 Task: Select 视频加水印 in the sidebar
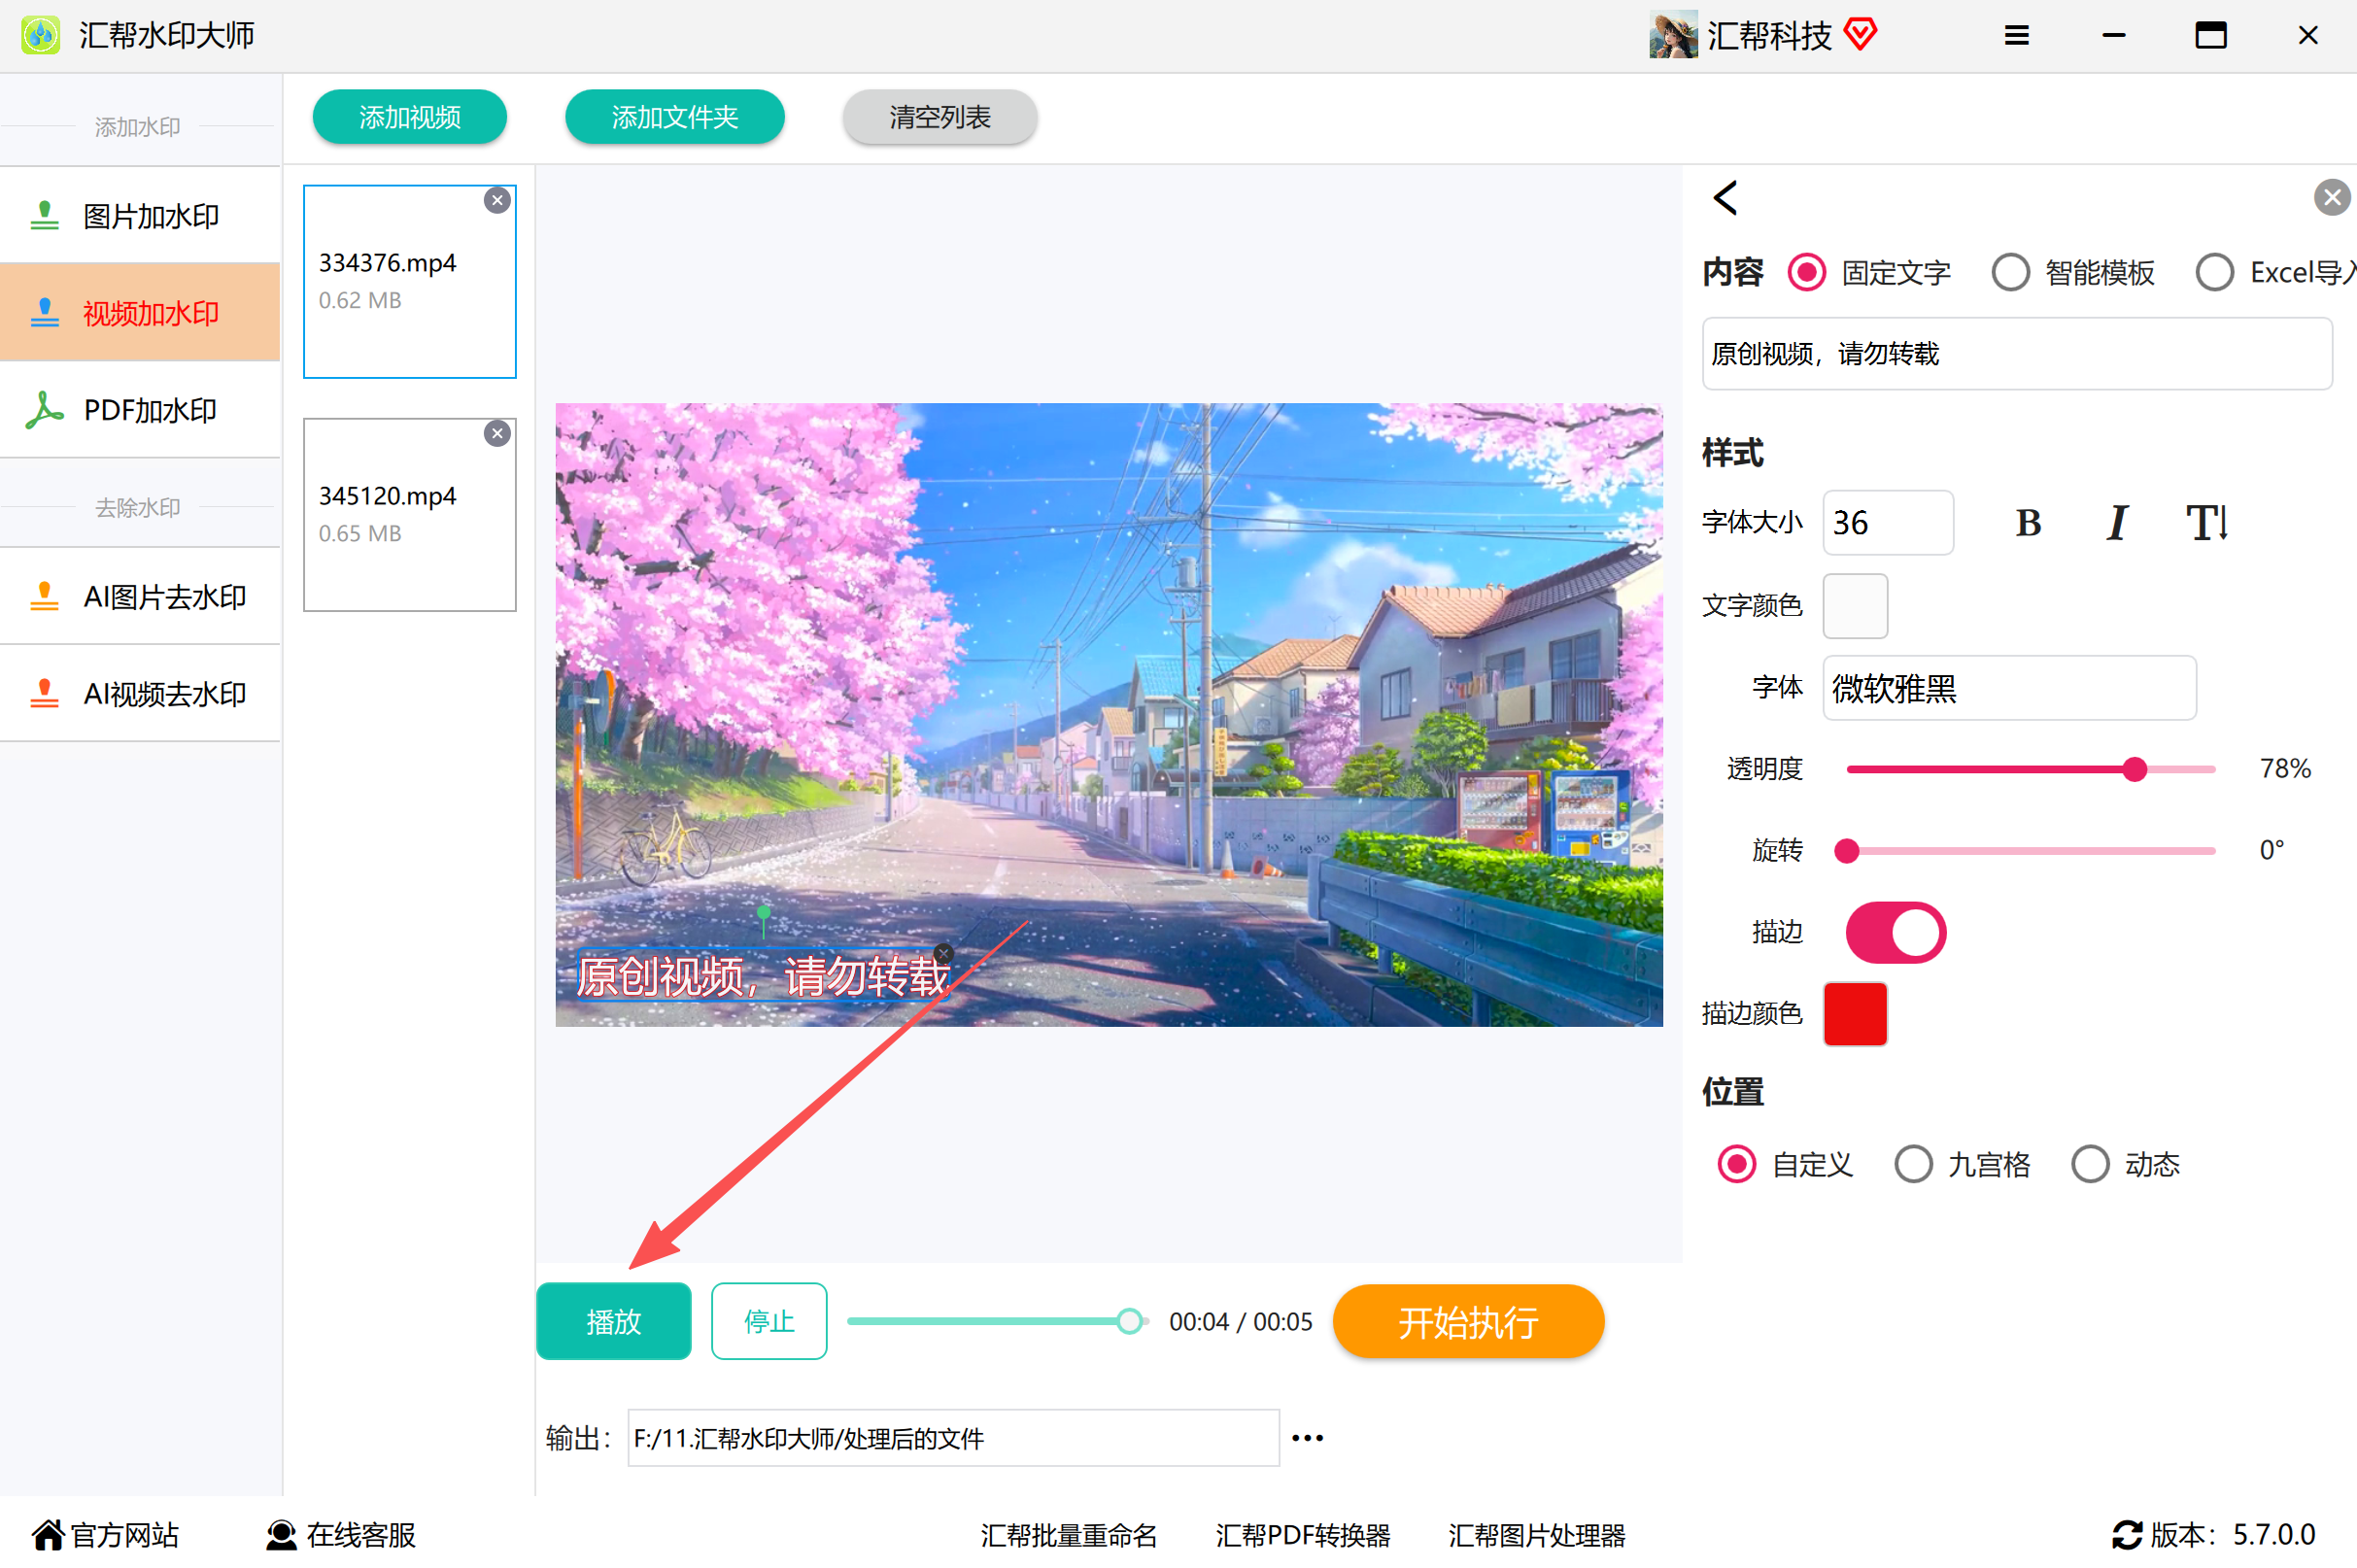(140, 313)
